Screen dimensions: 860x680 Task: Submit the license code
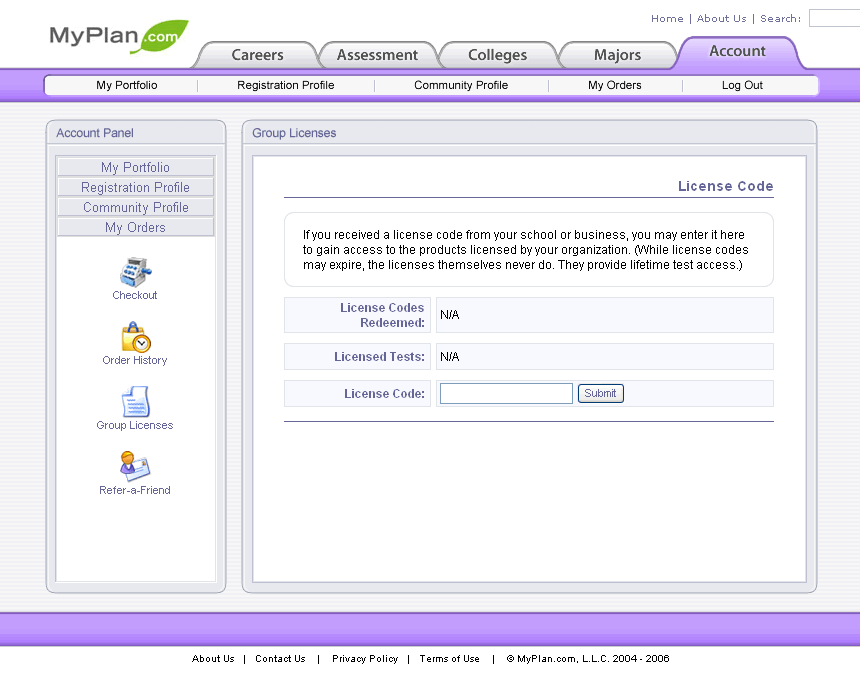click(x=601, y=393)
